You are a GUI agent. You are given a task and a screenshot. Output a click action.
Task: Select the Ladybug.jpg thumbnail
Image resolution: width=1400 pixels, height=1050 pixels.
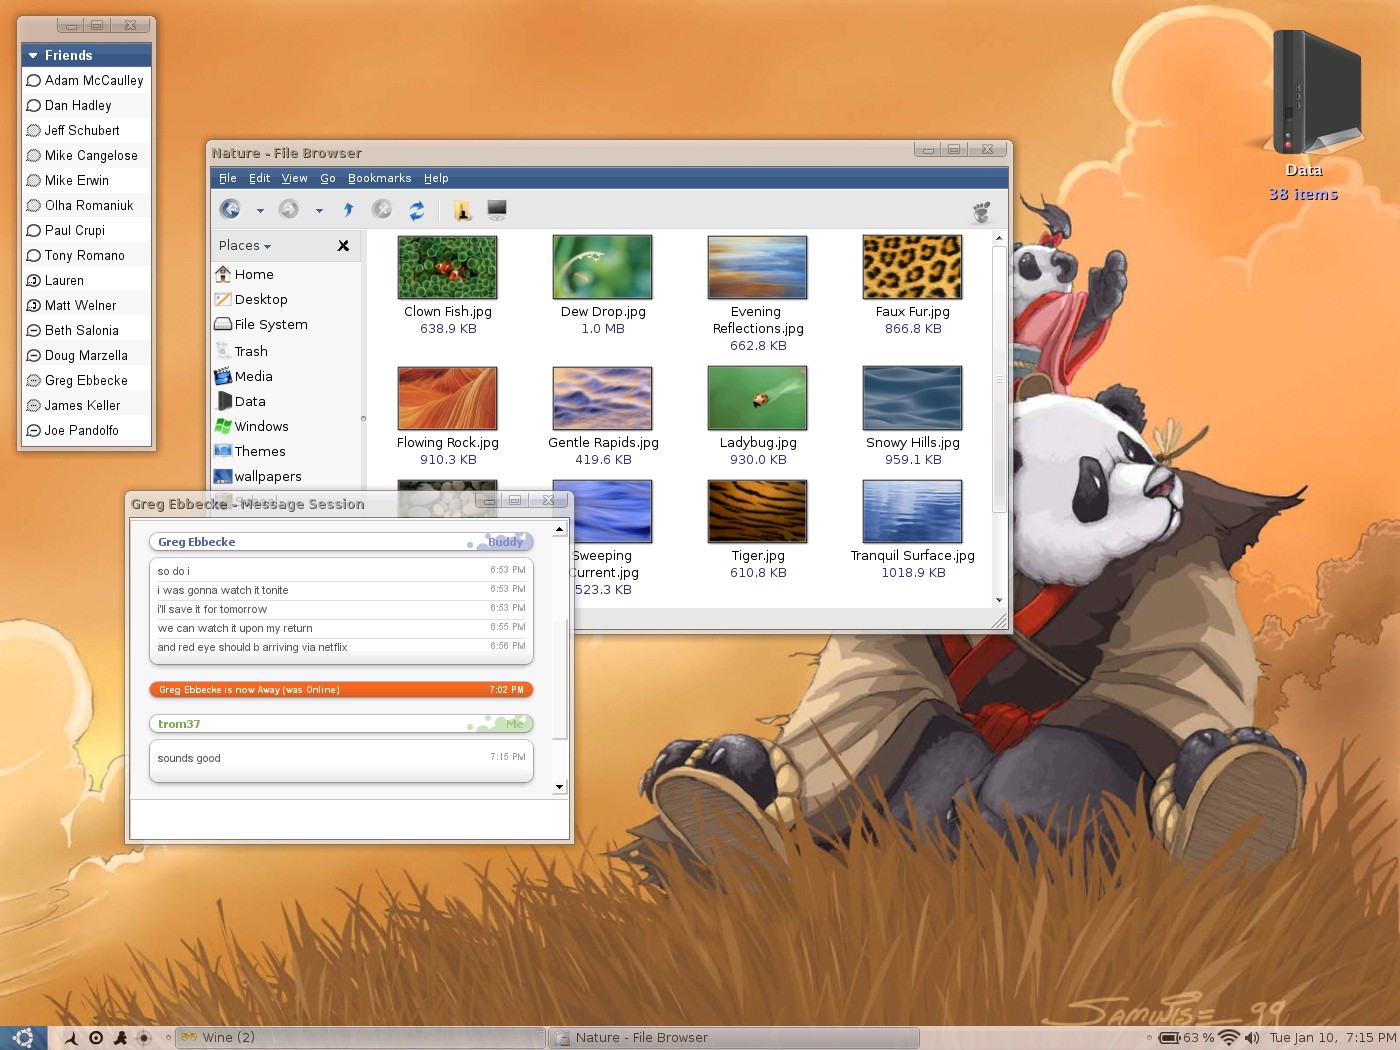(x=757, y=398)
